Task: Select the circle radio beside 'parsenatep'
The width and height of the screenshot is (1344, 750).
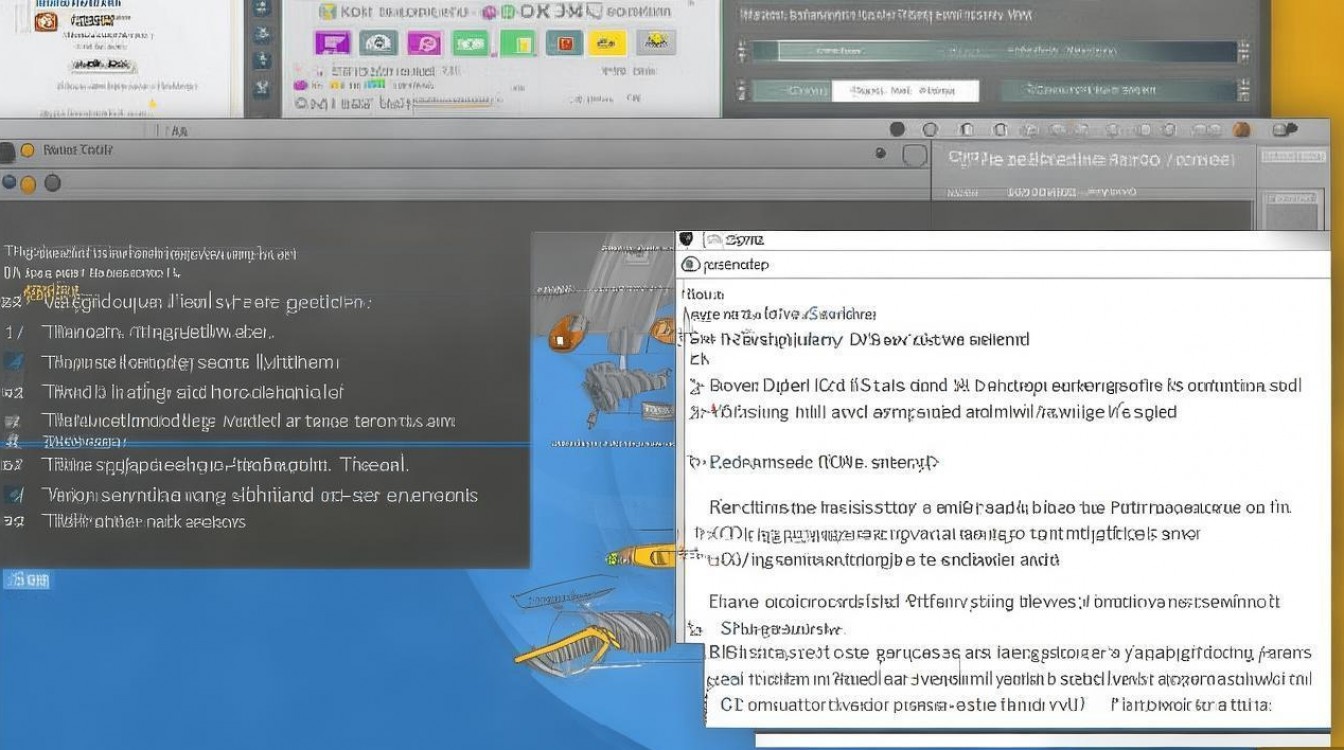Action: (x=690, y=265)
